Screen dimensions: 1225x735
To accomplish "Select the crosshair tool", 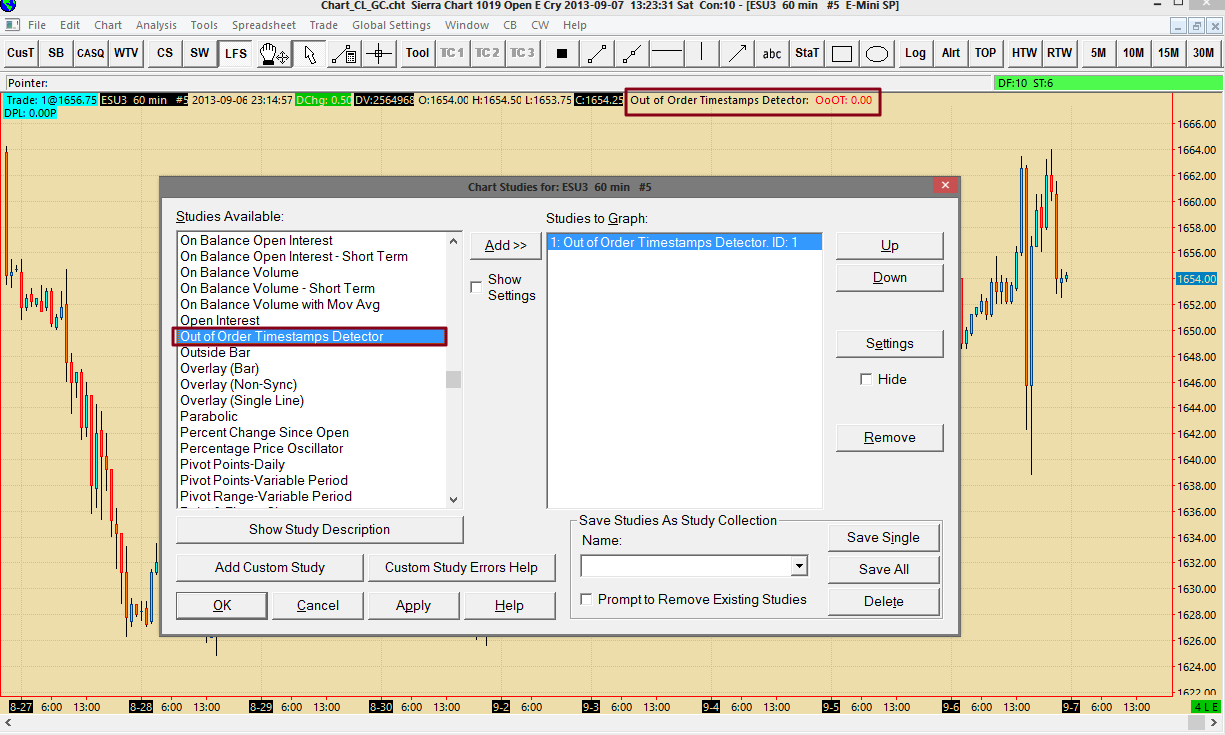I will point(380,53).
